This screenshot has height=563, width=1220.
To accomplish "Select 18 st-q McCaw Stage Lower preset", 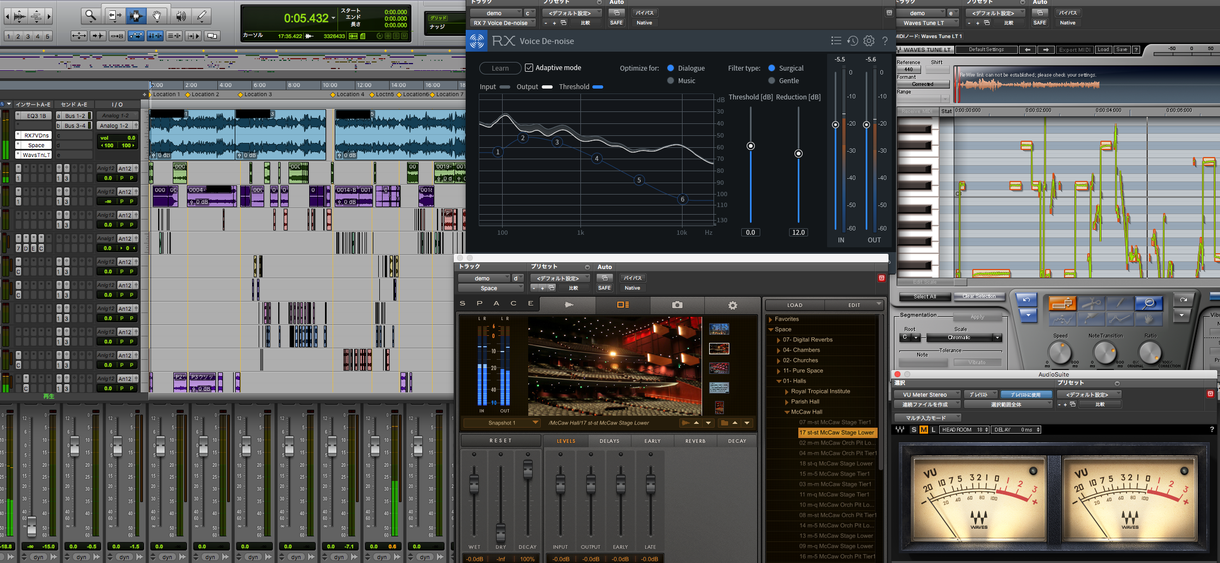I will point(835,463).
